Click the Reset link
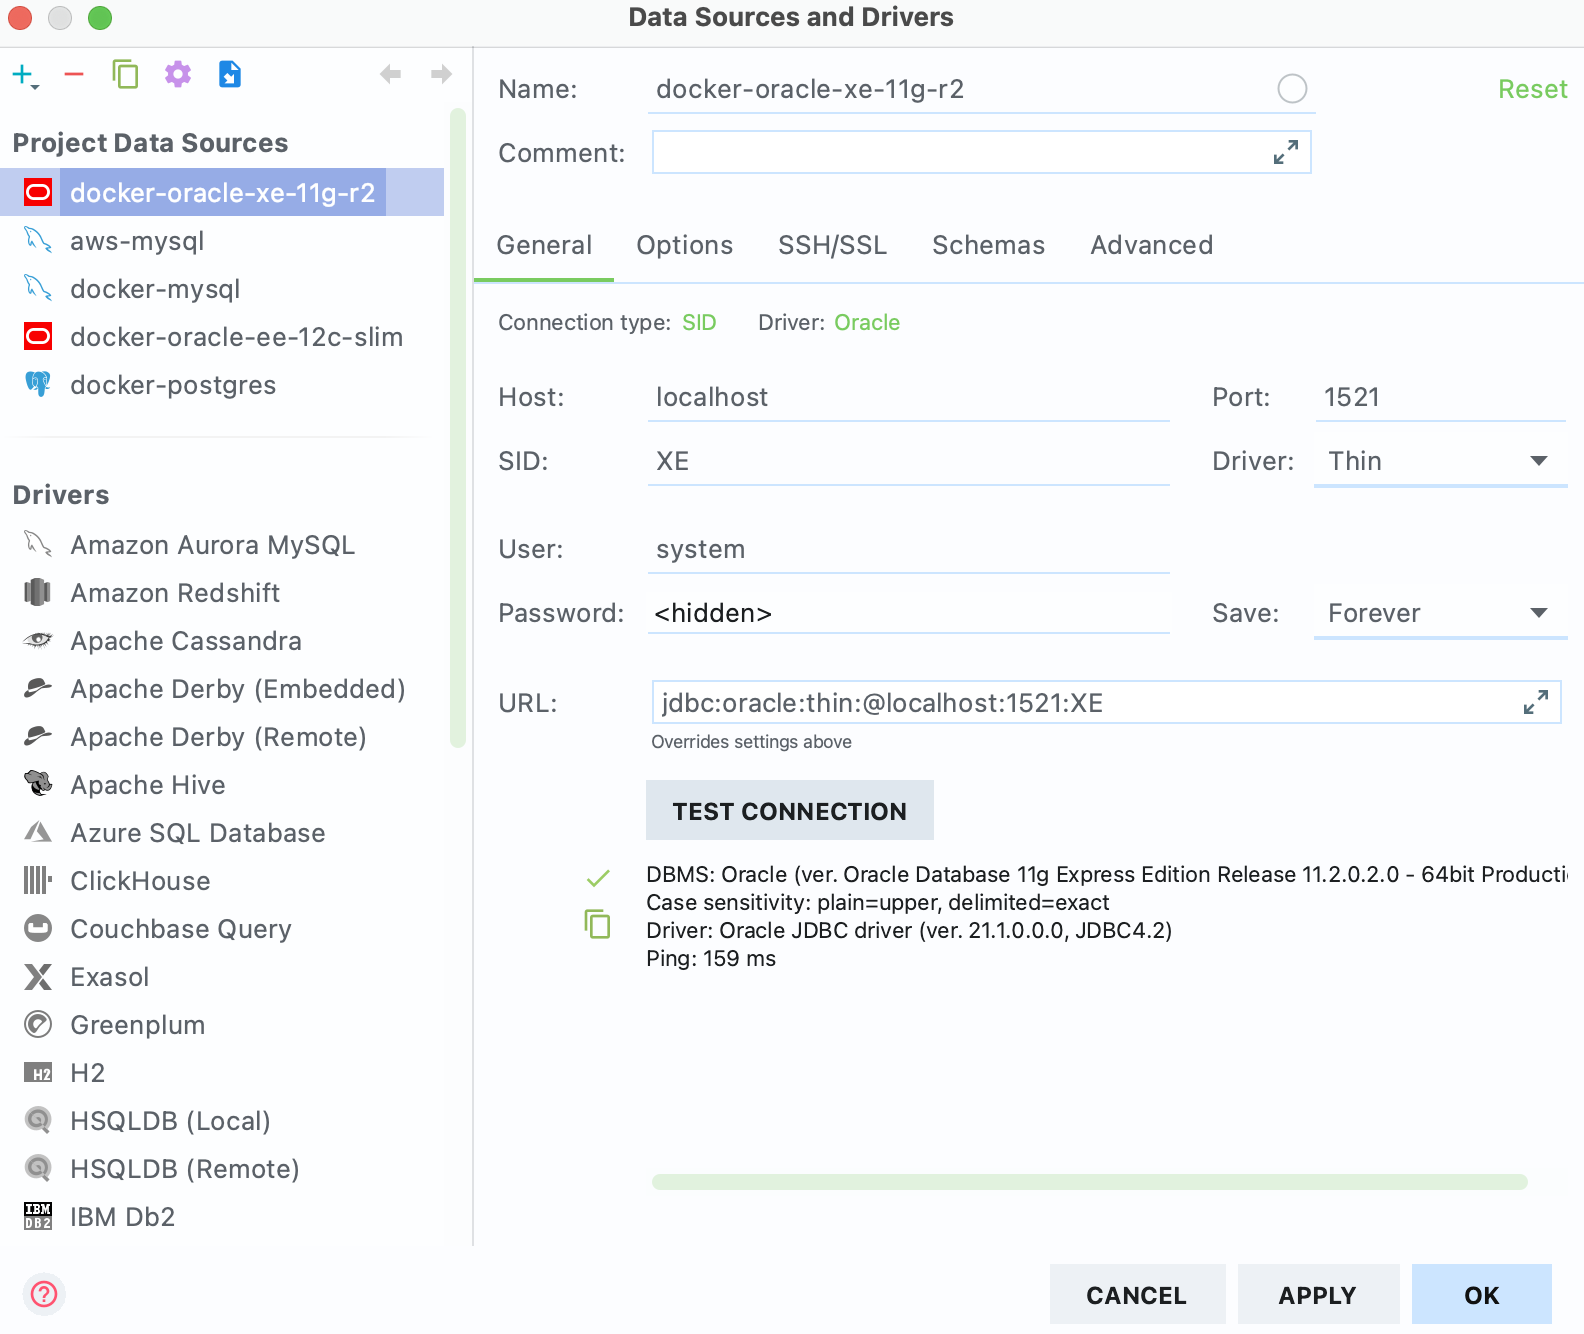 (1532, 89)
